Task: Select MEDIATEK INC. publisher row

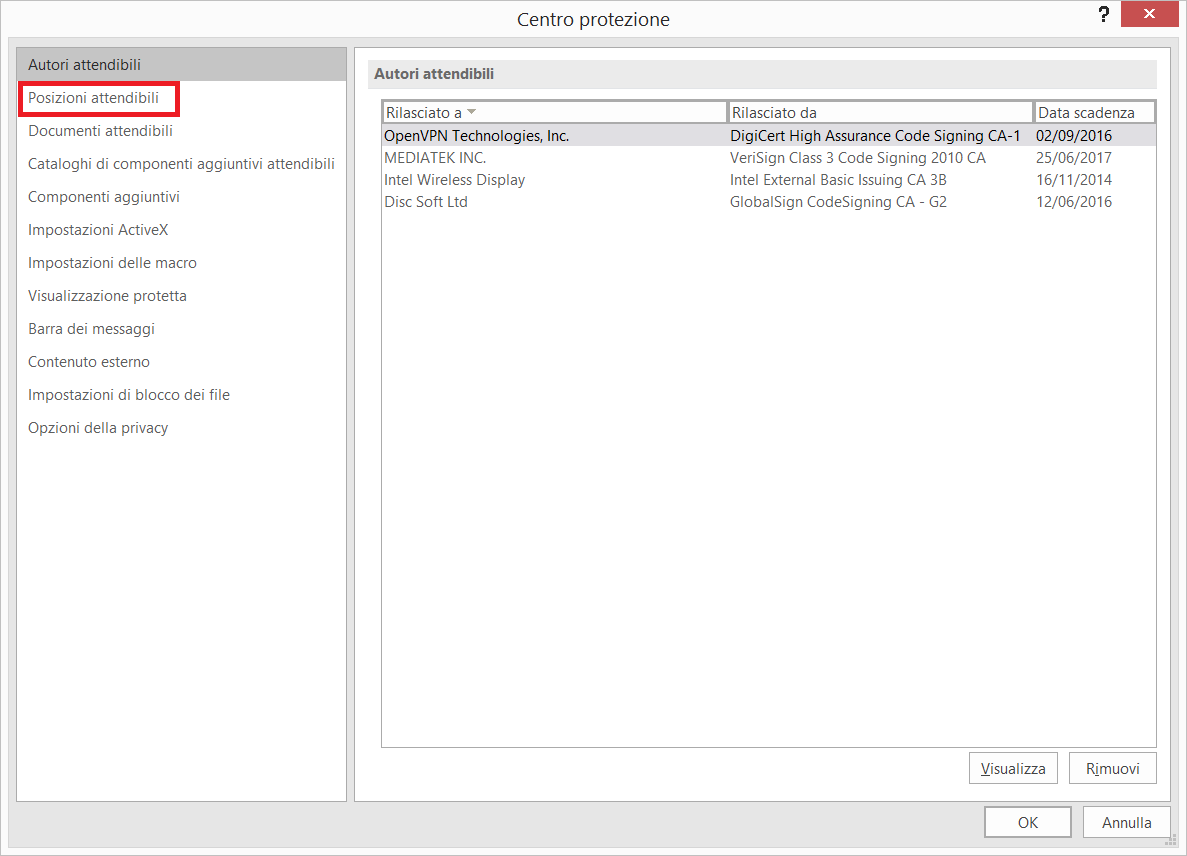Action: (x=768, y=157)
